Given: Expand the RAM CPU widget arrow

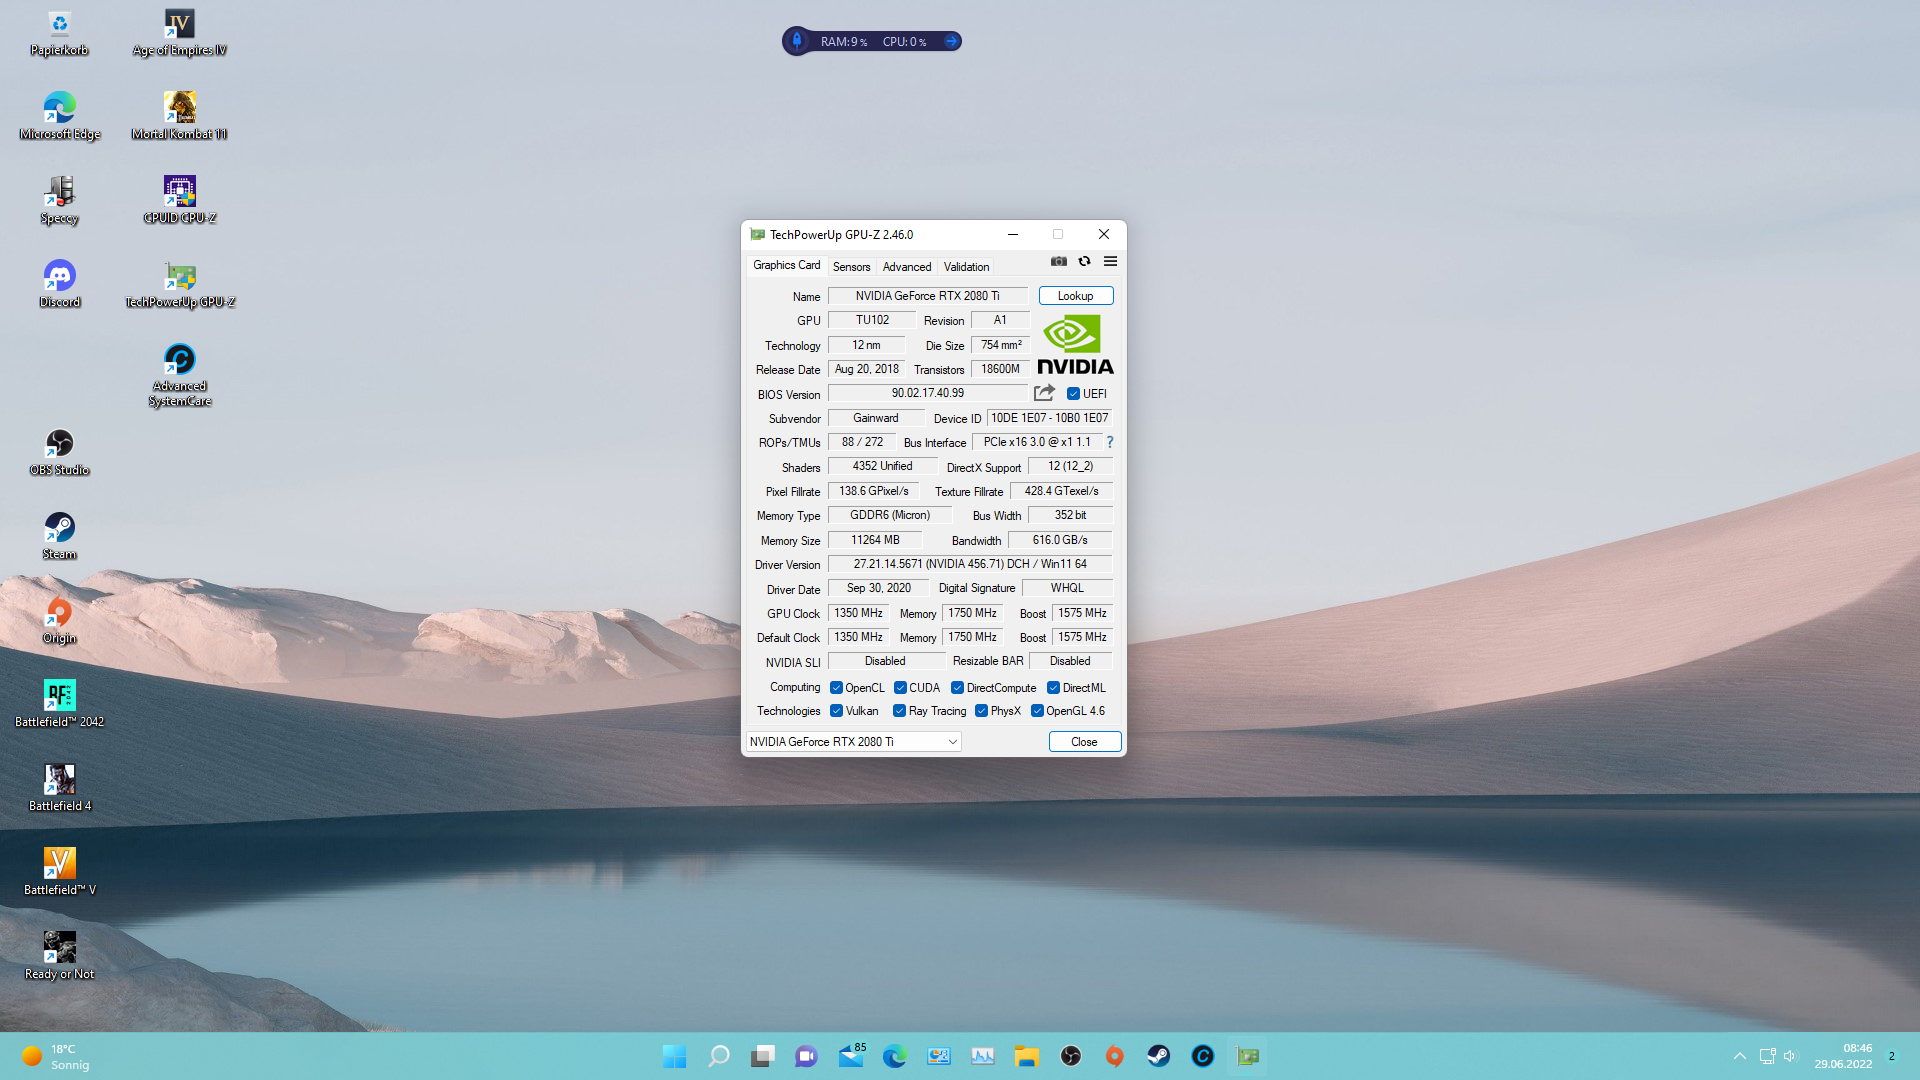Looking at the screenshot, I should pyautogui.click(x=951, y=41).
